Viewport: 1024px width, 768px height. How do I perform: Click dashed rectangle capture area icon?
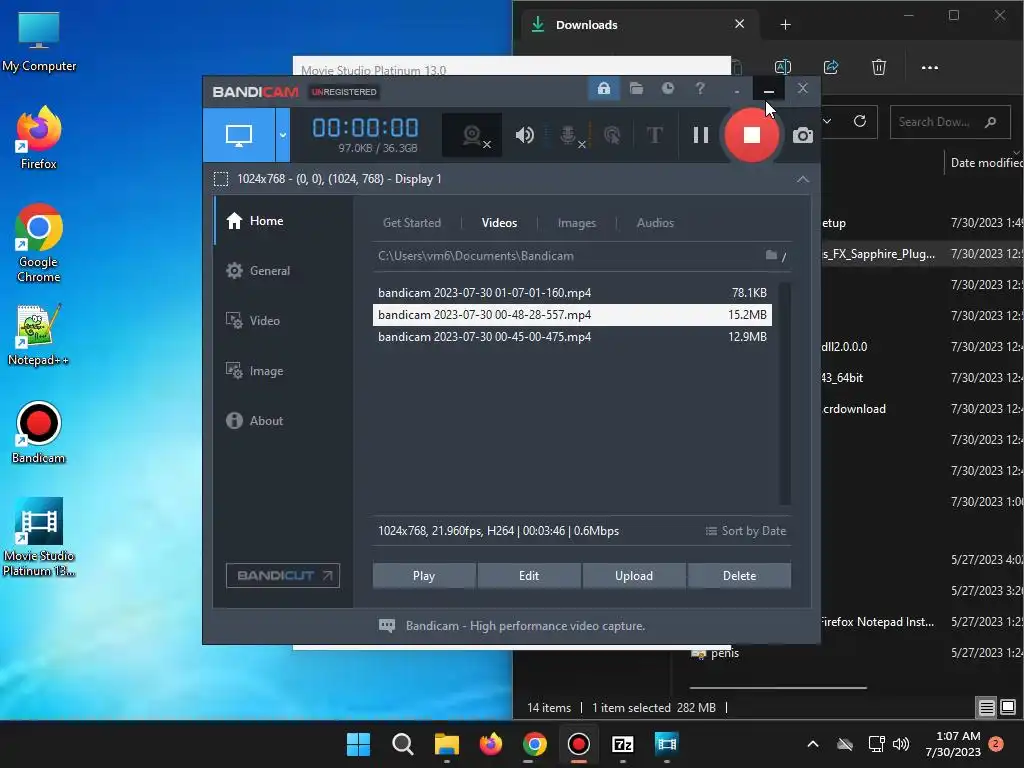(x=221, y=179)
